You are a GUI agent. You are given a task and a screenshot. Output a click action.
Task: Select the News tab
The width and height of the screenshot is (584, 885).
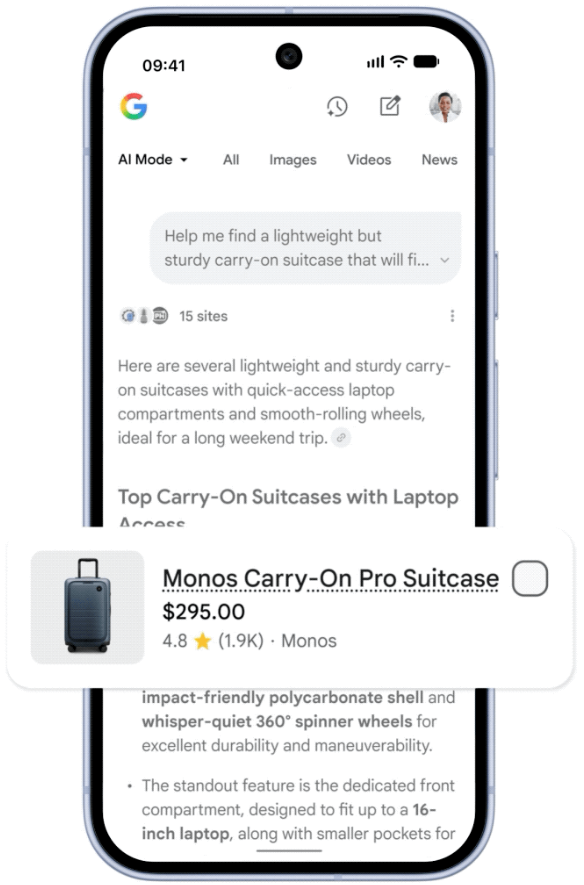click(439, 160)
